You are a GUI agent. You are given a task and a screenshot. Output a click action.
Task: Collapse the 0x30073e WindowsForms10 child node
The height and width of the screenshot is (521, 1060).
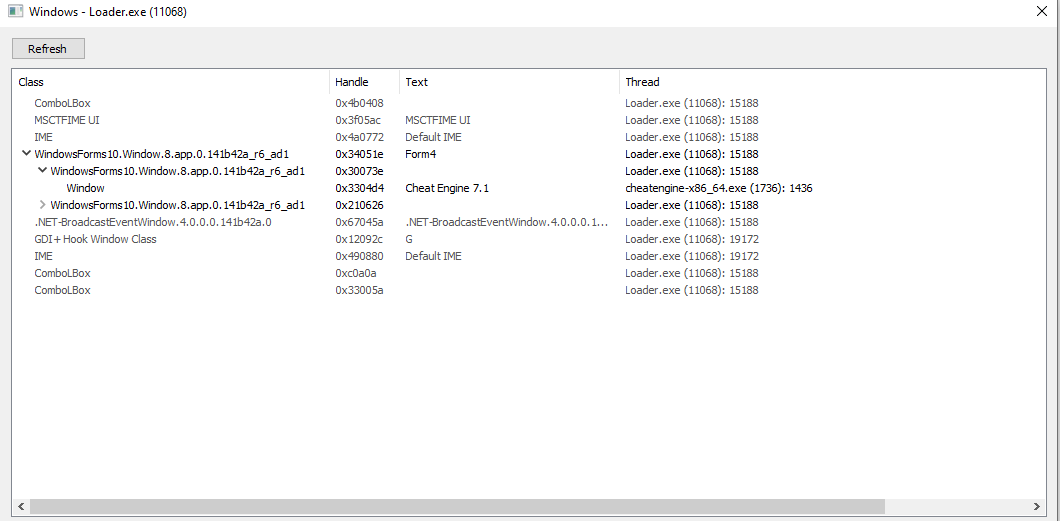pyautogui.click(x=42, y=171)
